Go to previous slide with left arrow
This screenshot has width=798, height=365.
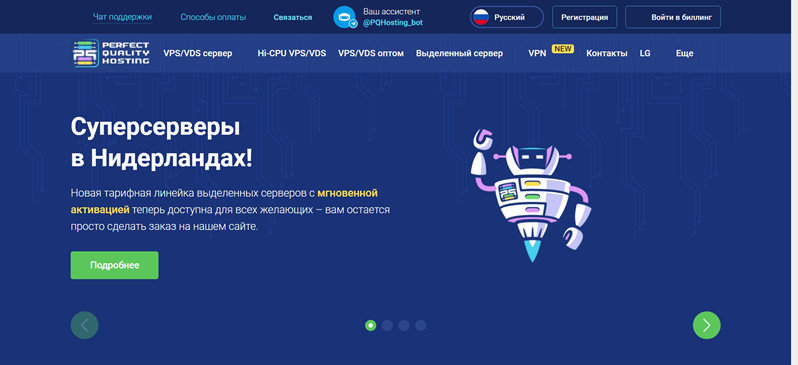tap(84, 325)
